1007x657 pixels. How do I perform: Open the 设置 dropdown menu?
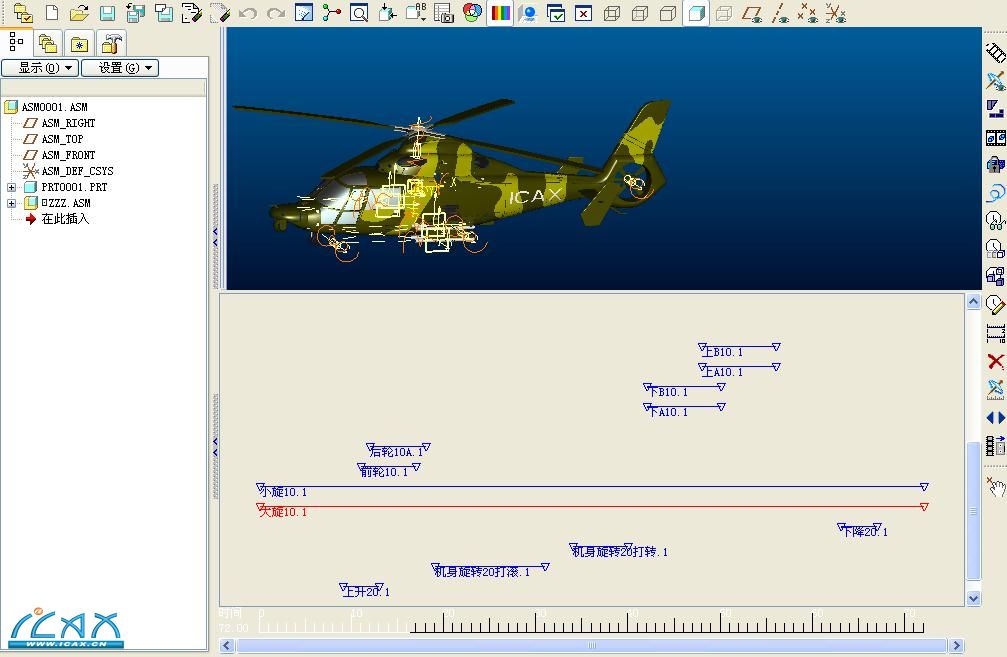119,68
